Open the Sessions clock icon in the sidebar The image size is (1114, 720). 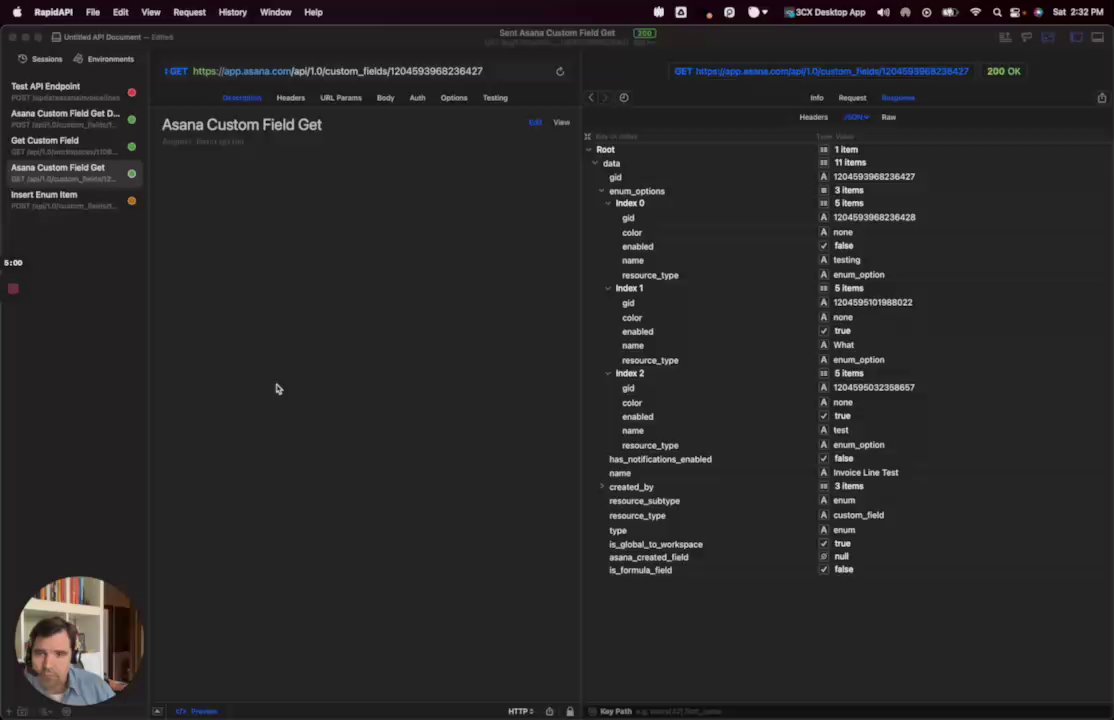(x=22, y=59)
